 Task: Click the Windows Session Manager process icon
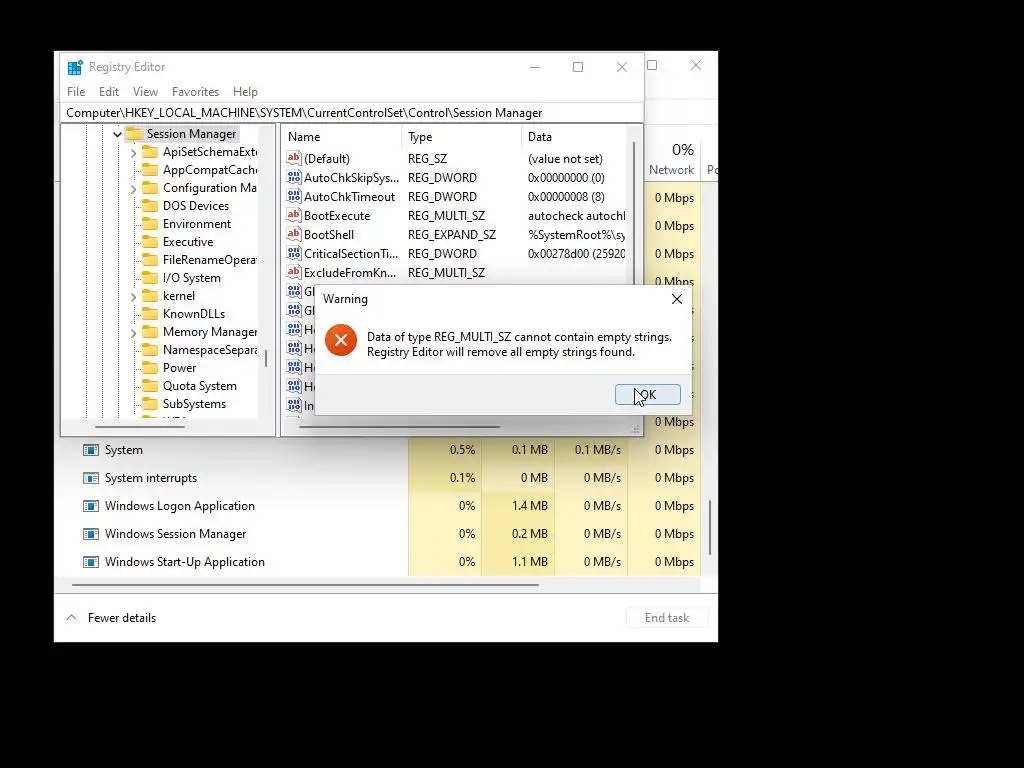[91, 534]
